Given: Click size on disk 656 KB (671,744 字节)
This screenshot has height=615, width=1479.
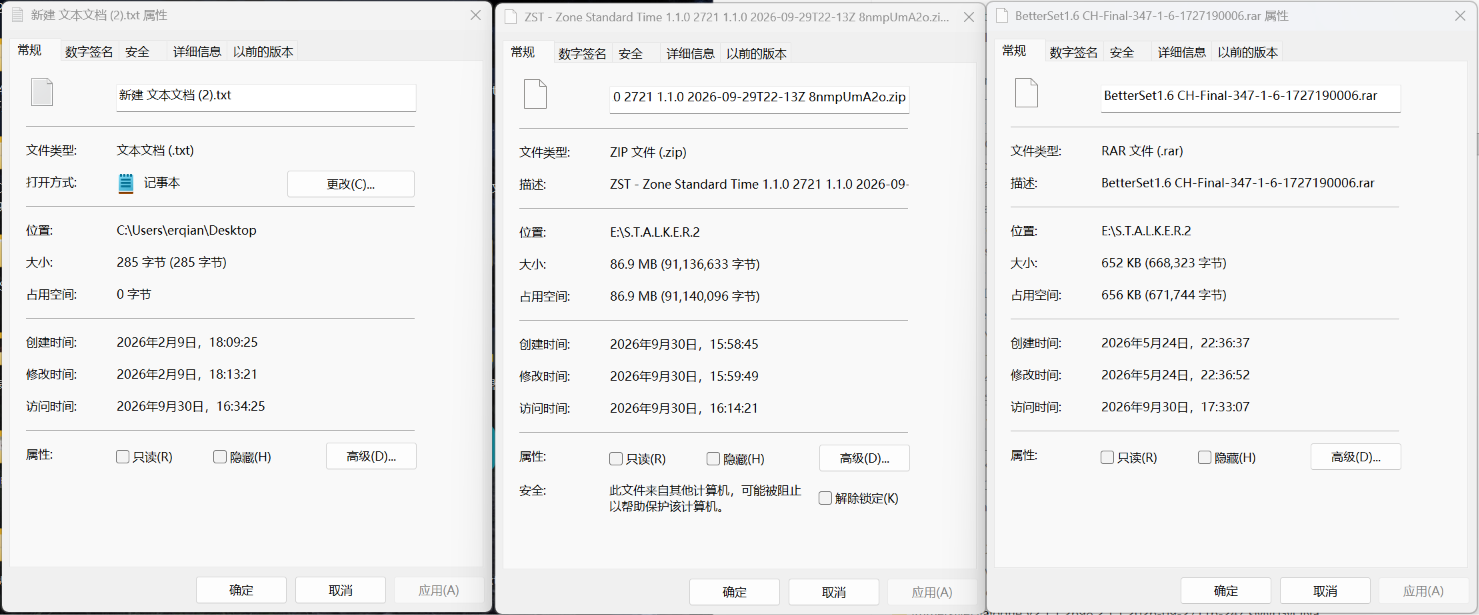Looking at the screenshot, I should tap(1164, 295).
